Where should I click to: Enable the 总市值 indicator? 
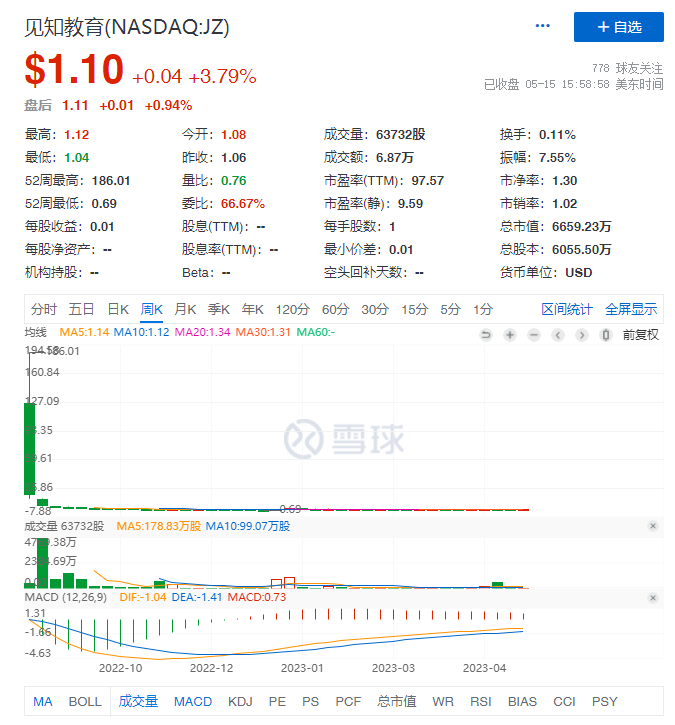pyautogui.click(x=396, y=701)
